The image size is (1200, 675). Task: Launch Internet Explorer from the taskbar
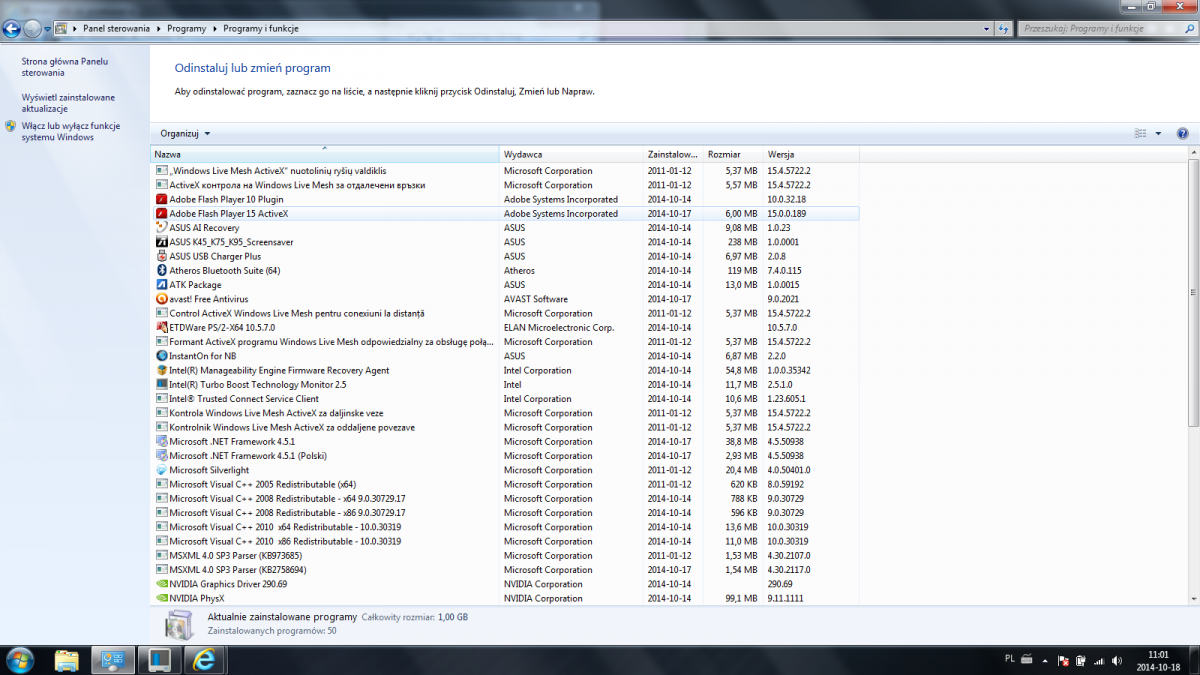[205, 660]
